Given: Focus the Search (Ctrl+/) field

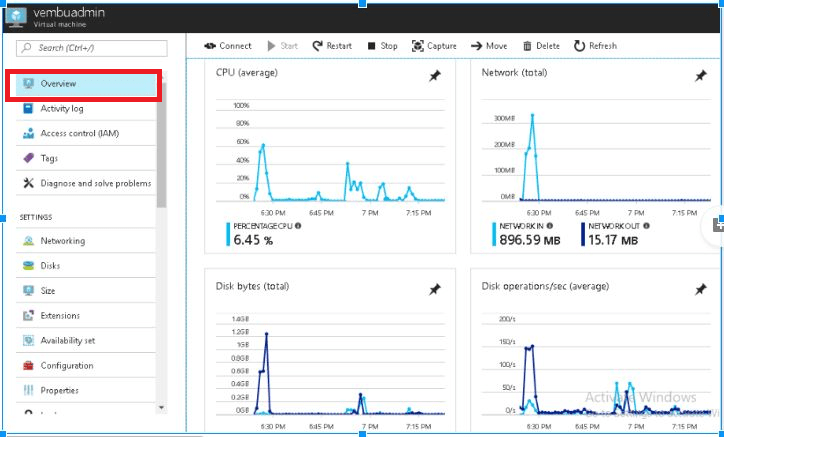Looking at the screenshot, I should click(92, 48).
